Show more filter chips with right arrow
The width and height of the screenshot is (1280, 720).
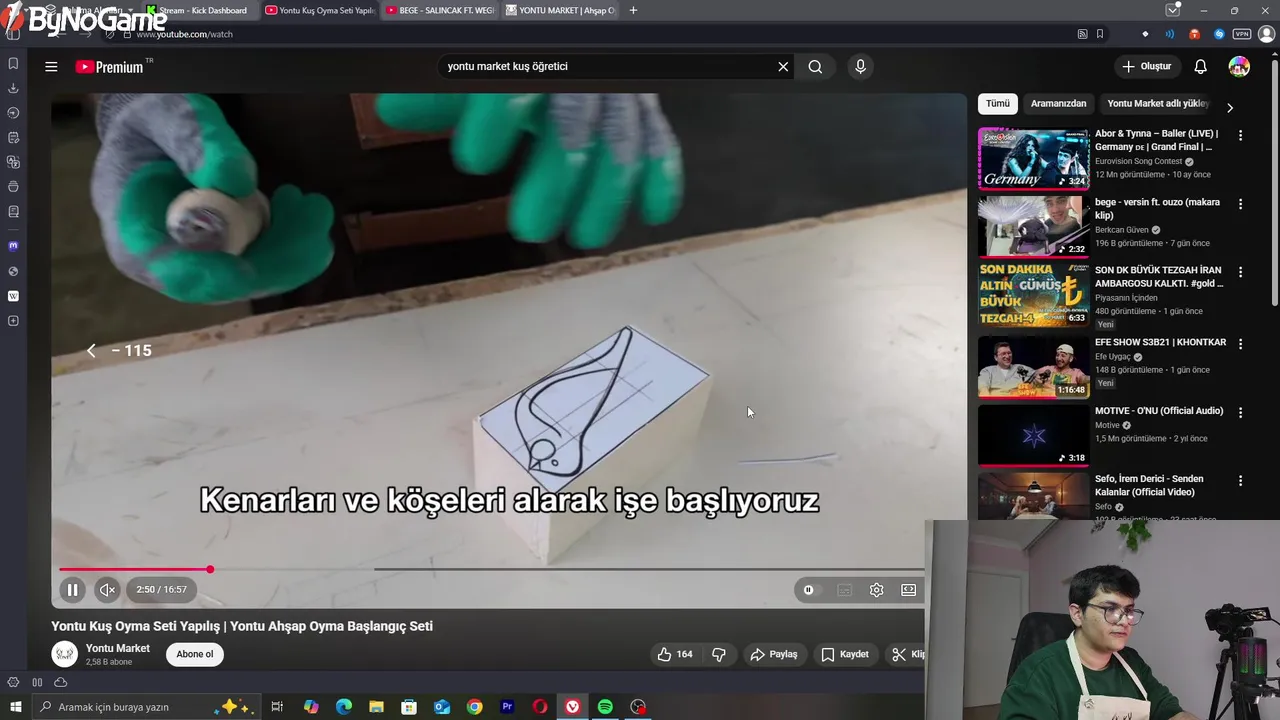1229,107
